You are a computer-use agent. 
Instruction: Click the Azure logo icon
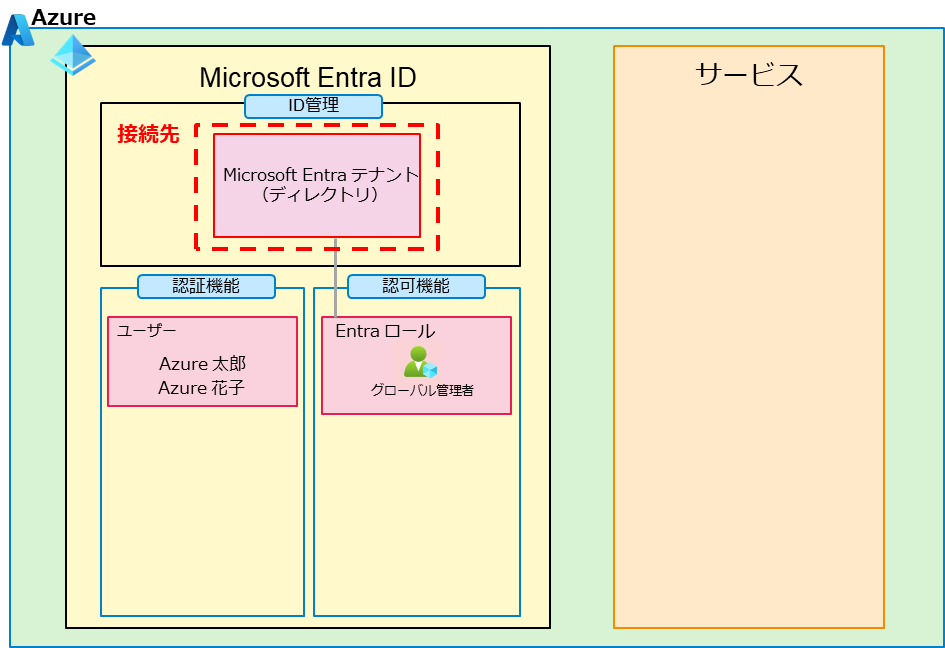point(17,30)
